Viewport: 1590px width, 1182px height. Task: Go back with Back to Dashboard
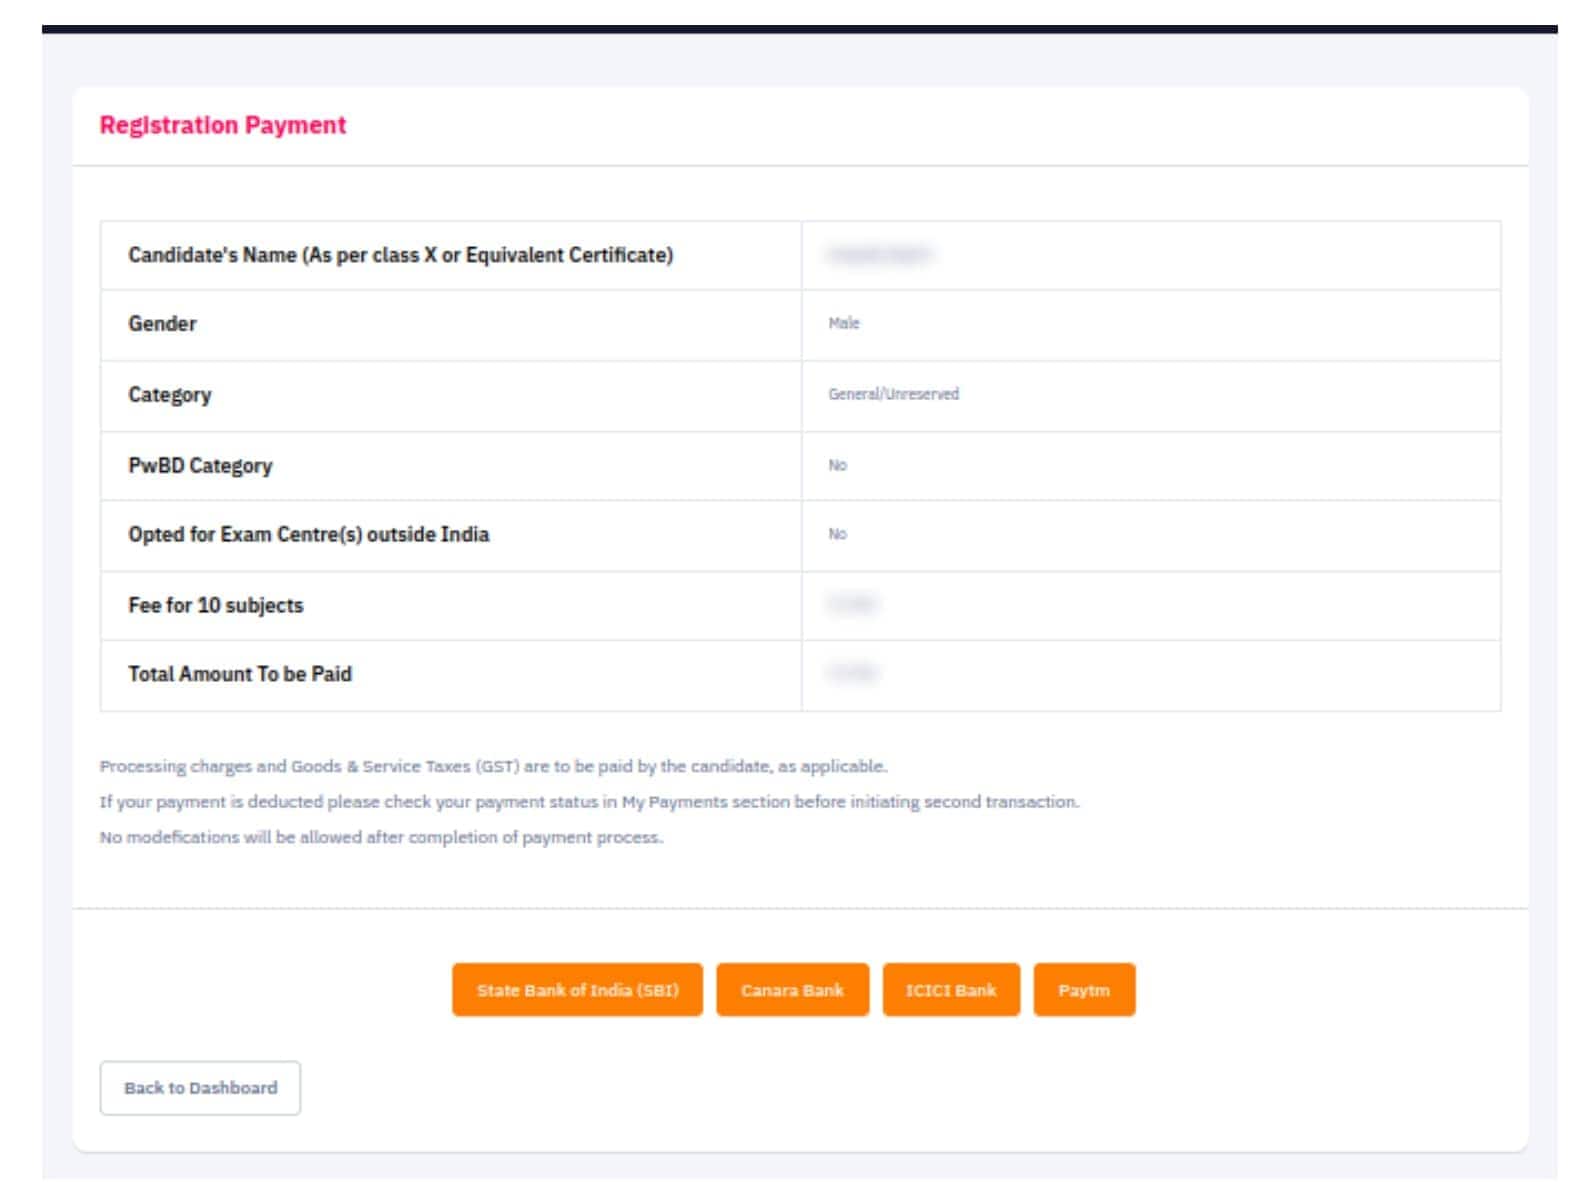[x=200, y=1088]
